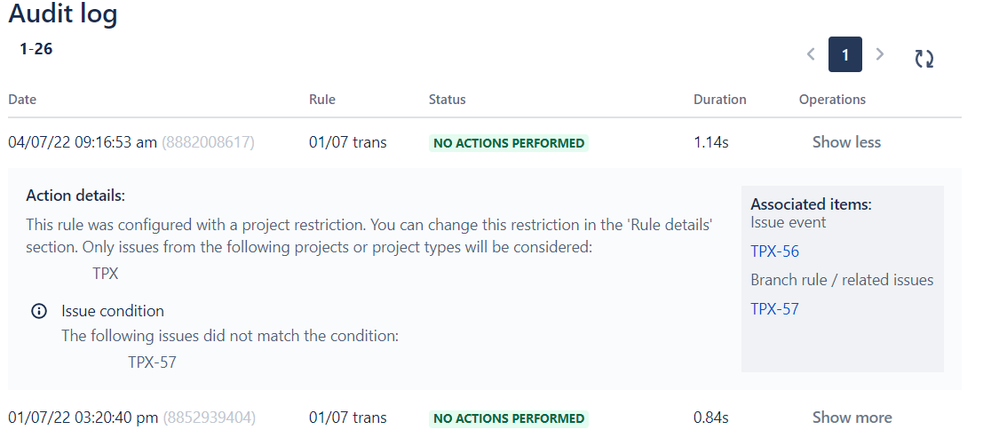Go to previous page arrow
The image size is (999, 447).
pos(811,54)
